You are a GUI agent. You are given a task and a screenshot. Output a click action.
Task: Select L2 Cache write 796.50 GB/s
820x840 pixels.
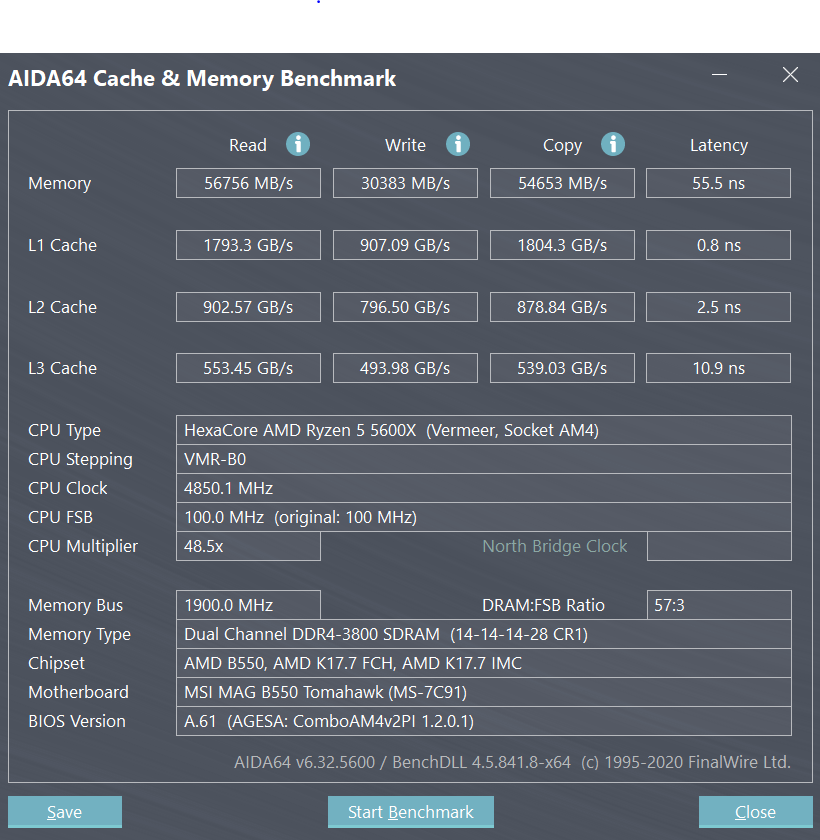click(405, 307)
